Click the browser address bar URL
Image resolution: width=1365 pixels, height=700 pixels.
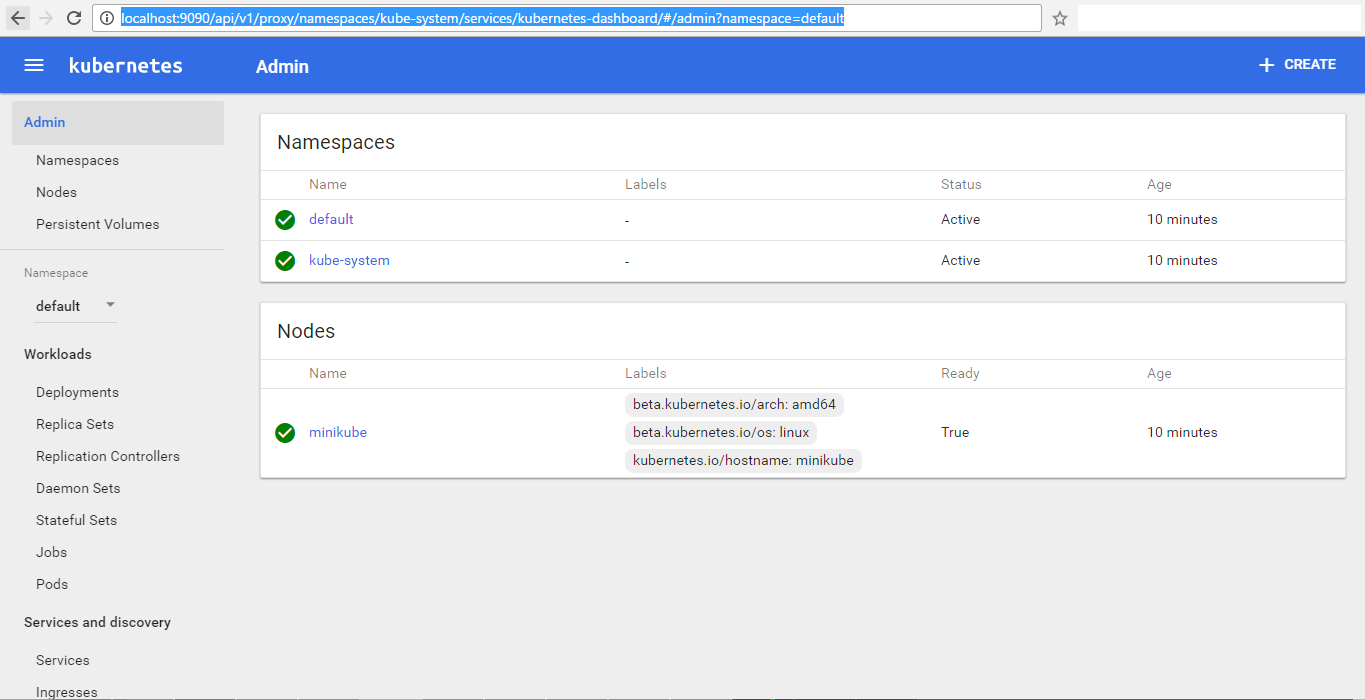(x=566, y=18)
